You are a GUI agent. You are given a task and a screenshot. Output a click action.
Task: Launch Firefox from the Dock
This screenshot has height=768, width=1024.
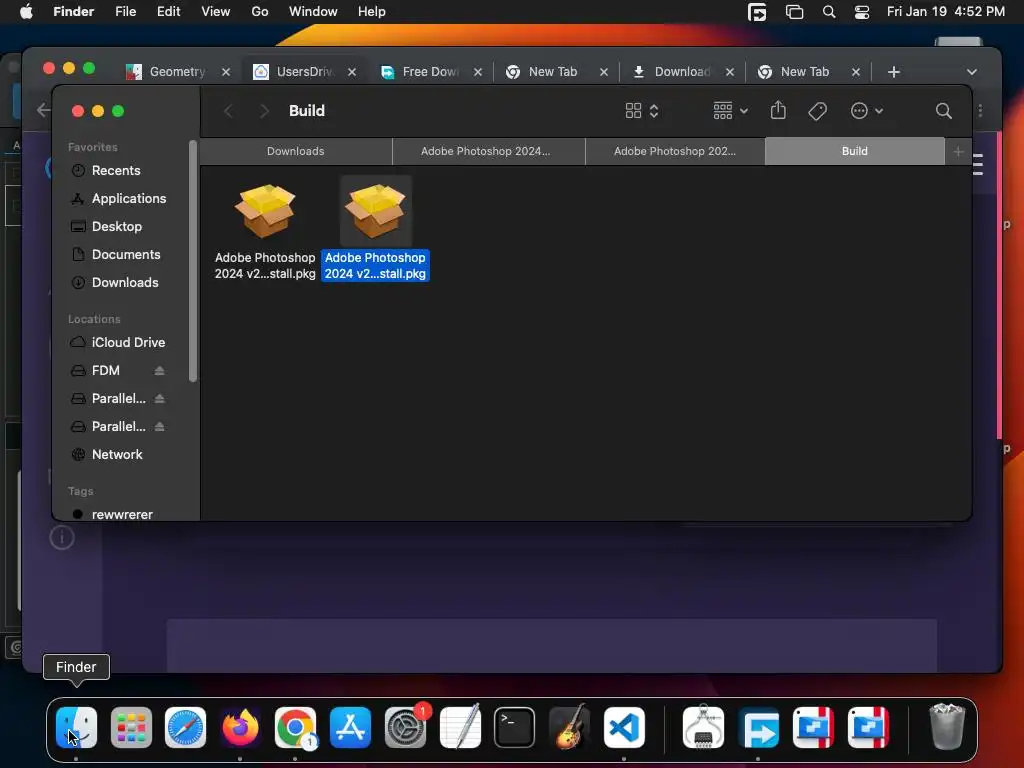tap(240, 728)
